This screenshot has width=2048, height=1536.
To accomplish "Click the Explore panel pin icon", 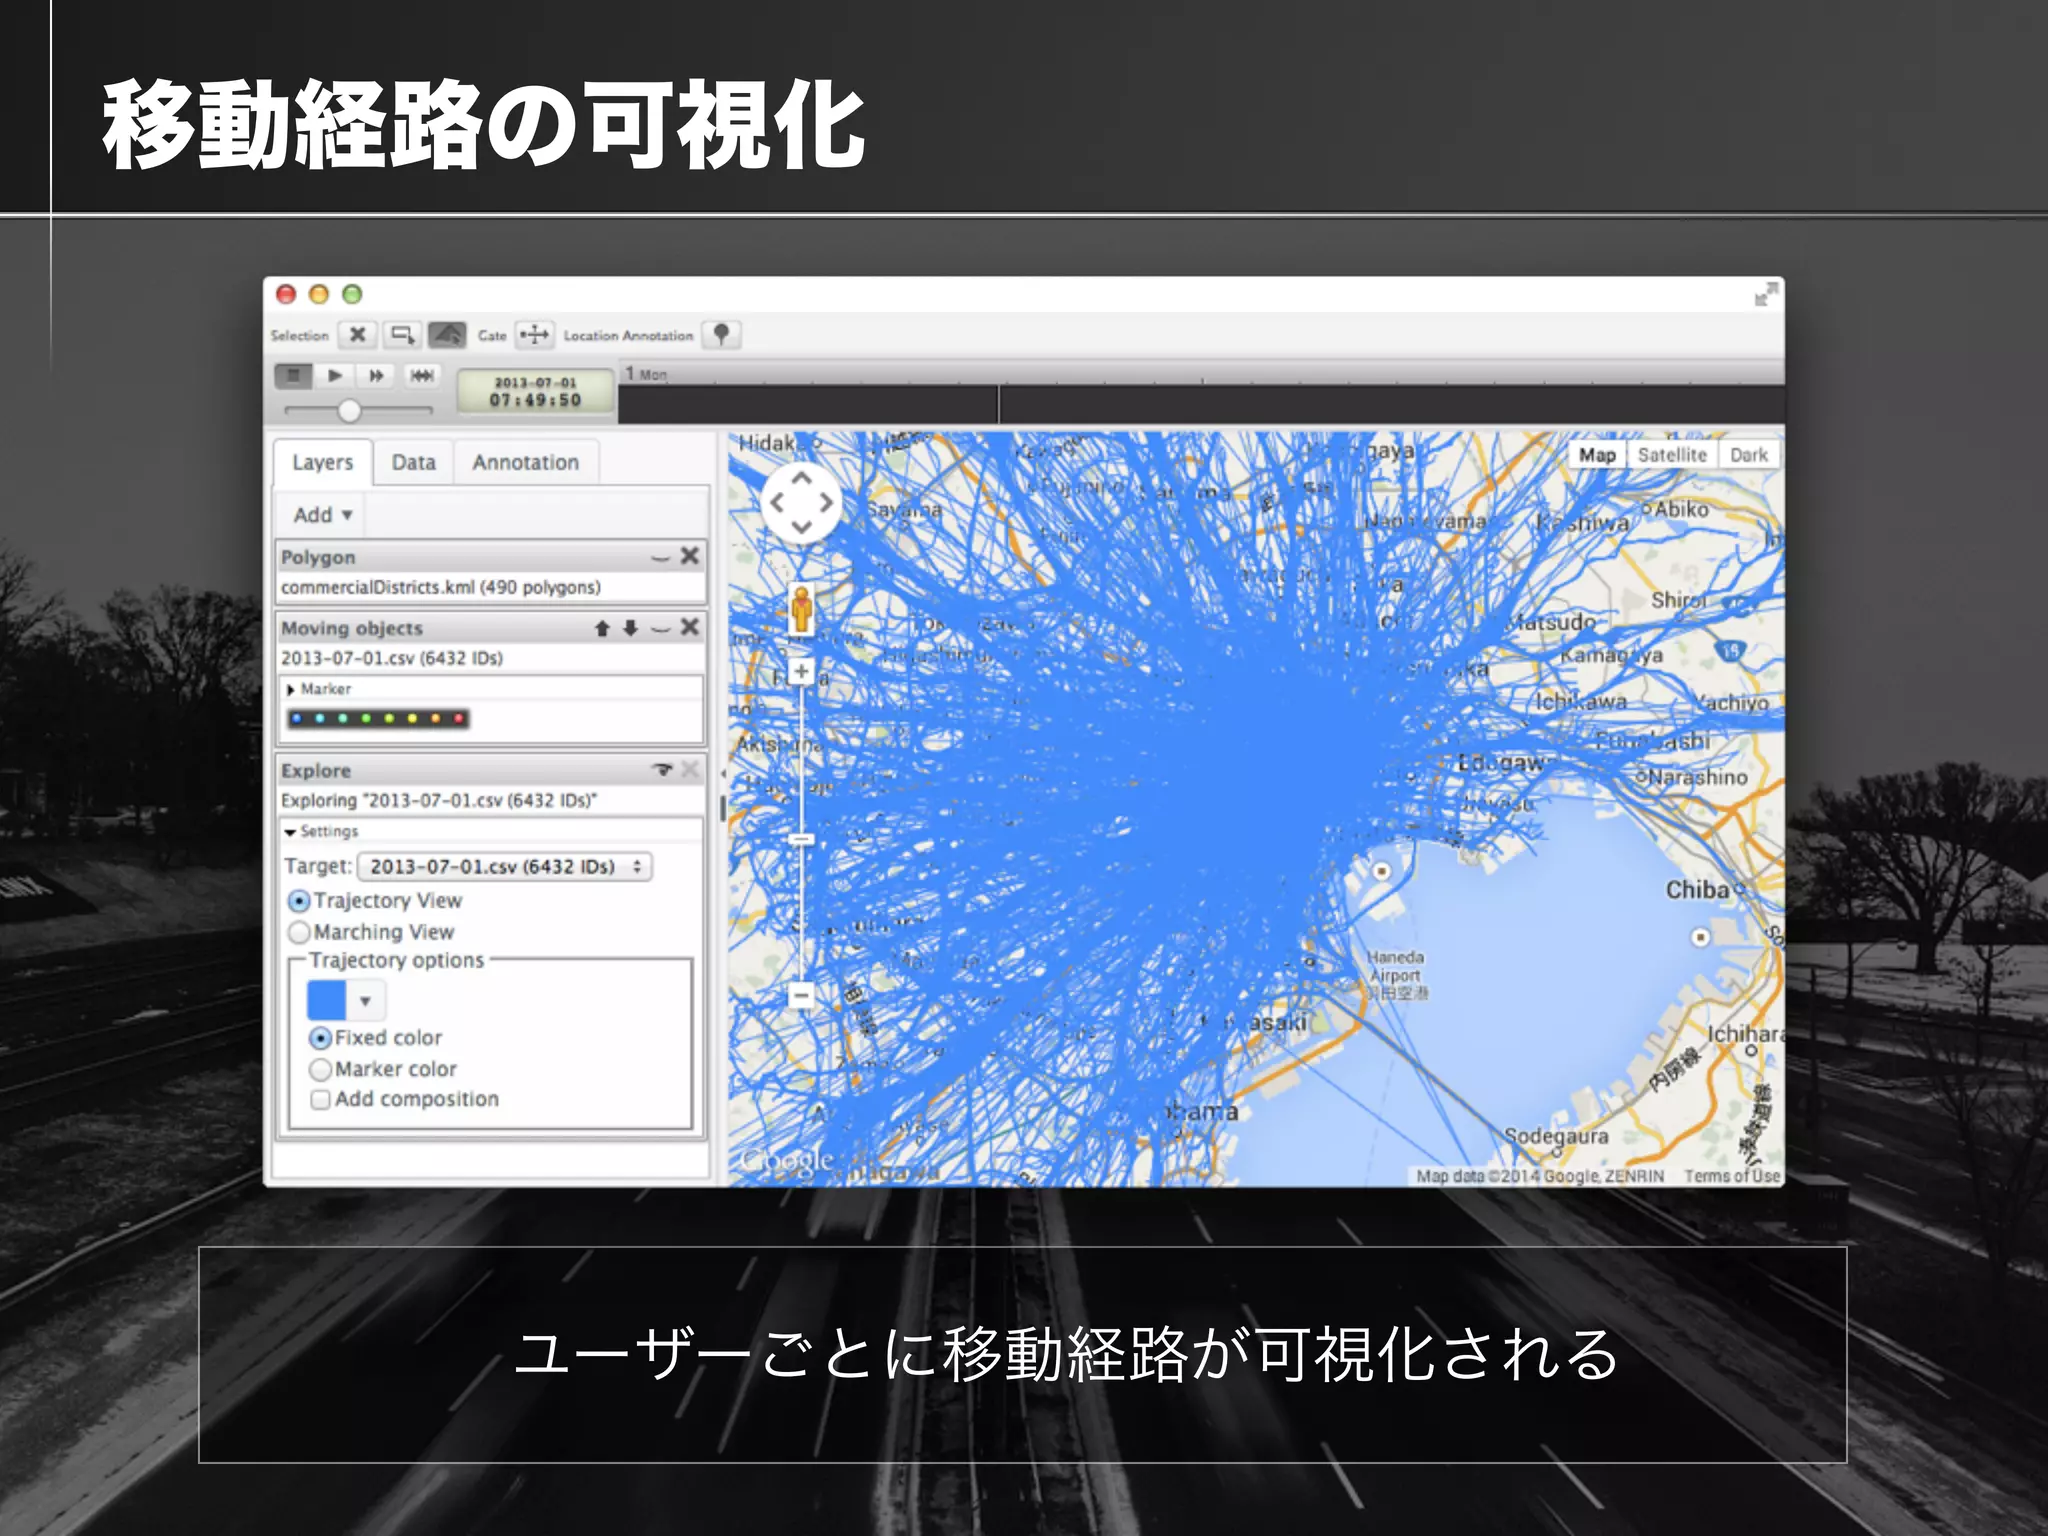I will click(x=662, y=770).
